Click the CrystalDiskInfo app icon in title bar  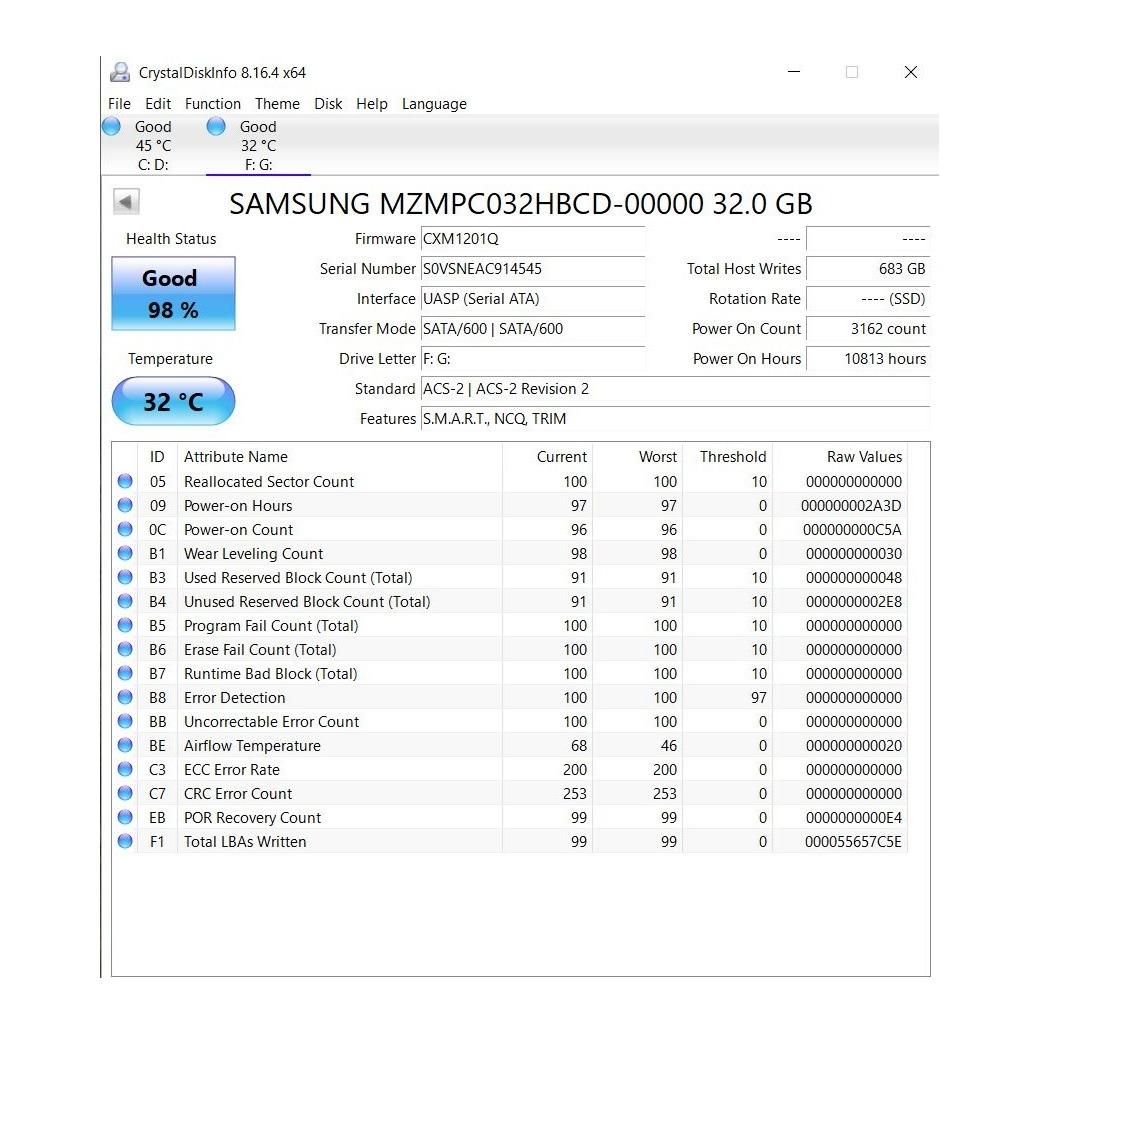(120, 72)
